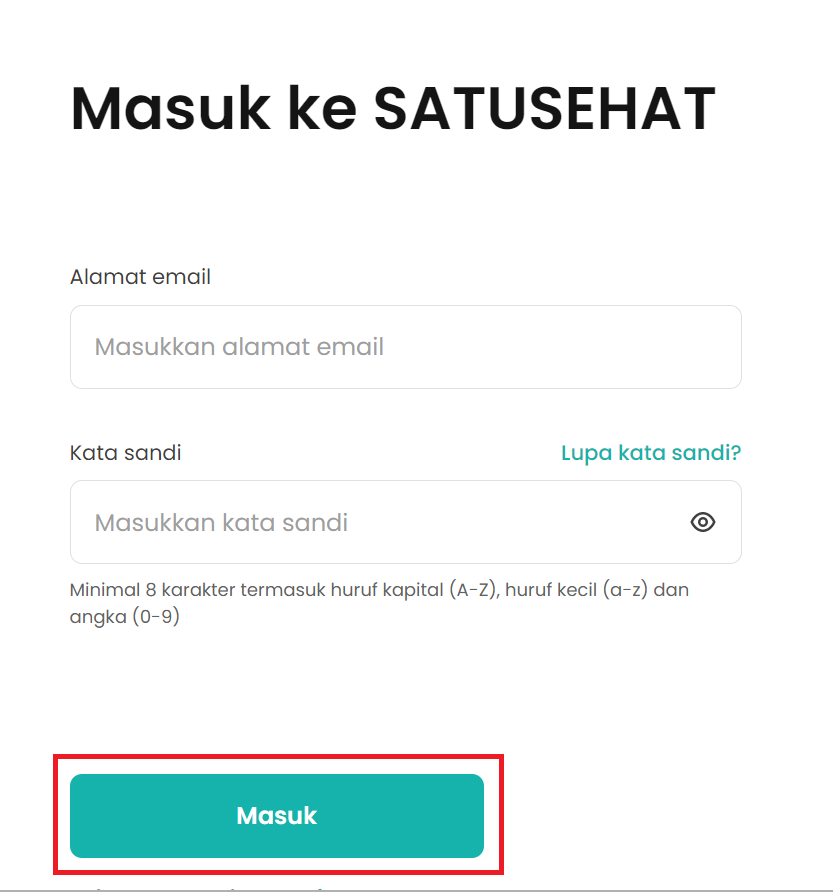Click the word Masuk in the heading
The image size is (833, 892).
click(170, 108)
